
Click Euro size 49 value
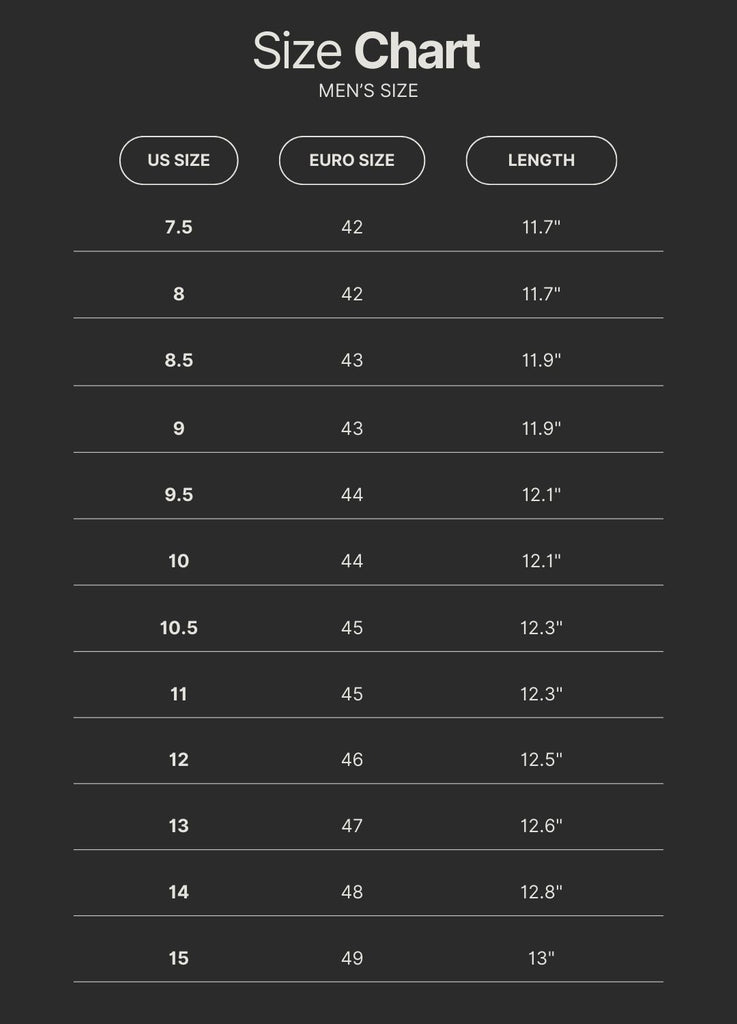[352, 958]
